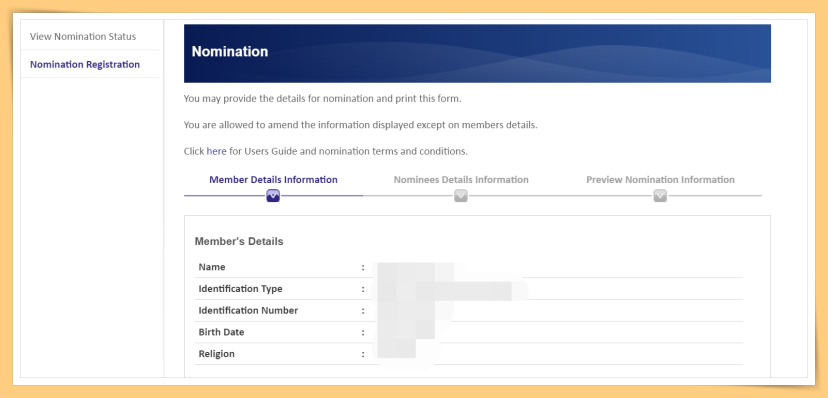
Task: Jump to Preview Nomination Information step
Action: [x=660, y=179]
